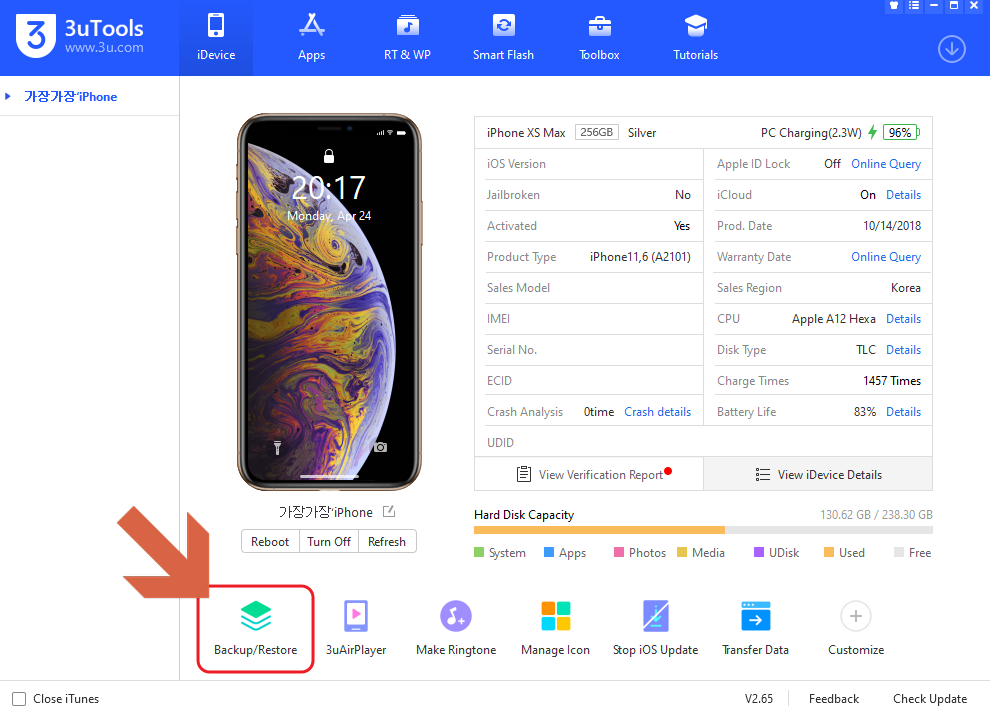This screenshot has height=712, width=990.
Task: Open Backup/Restore tool
Action: tap(256, 629)
